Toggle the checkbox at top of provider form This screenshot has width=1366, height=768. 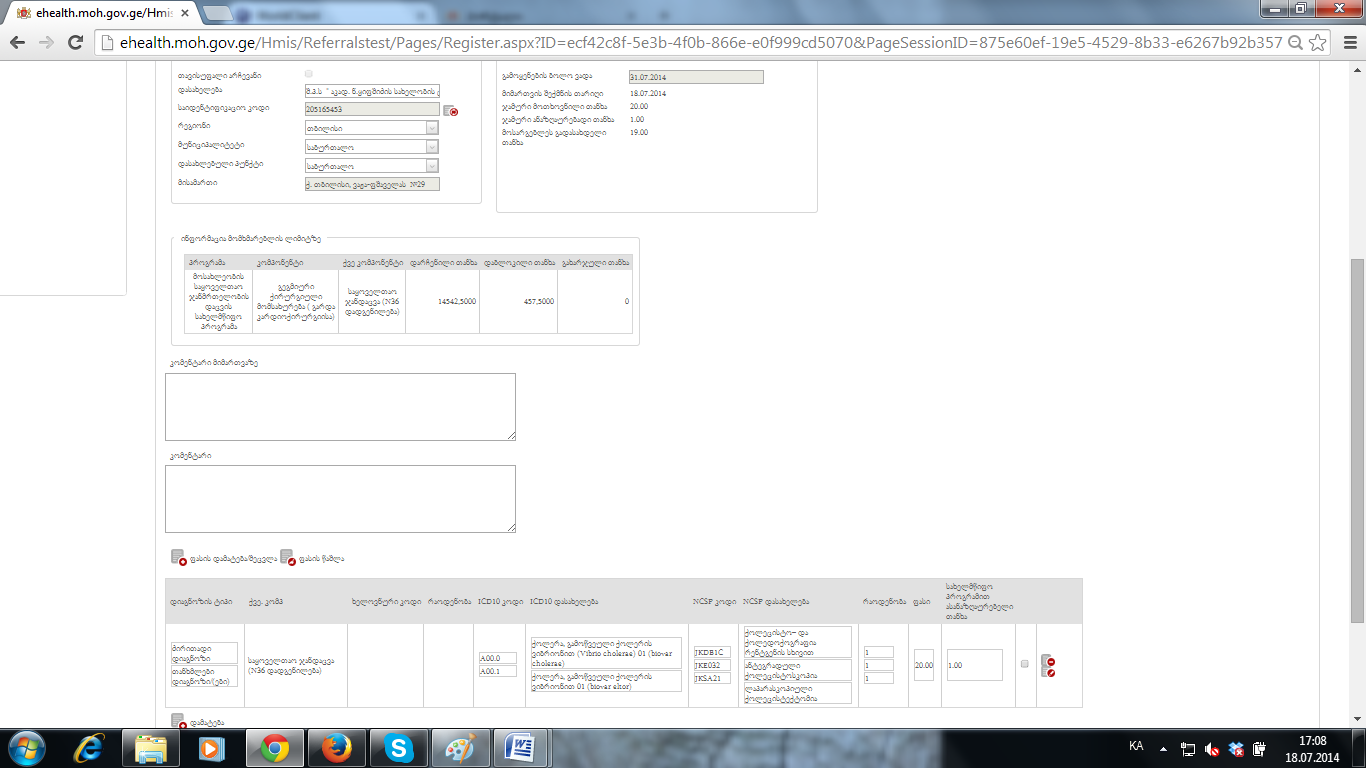(x=308, y=74)
